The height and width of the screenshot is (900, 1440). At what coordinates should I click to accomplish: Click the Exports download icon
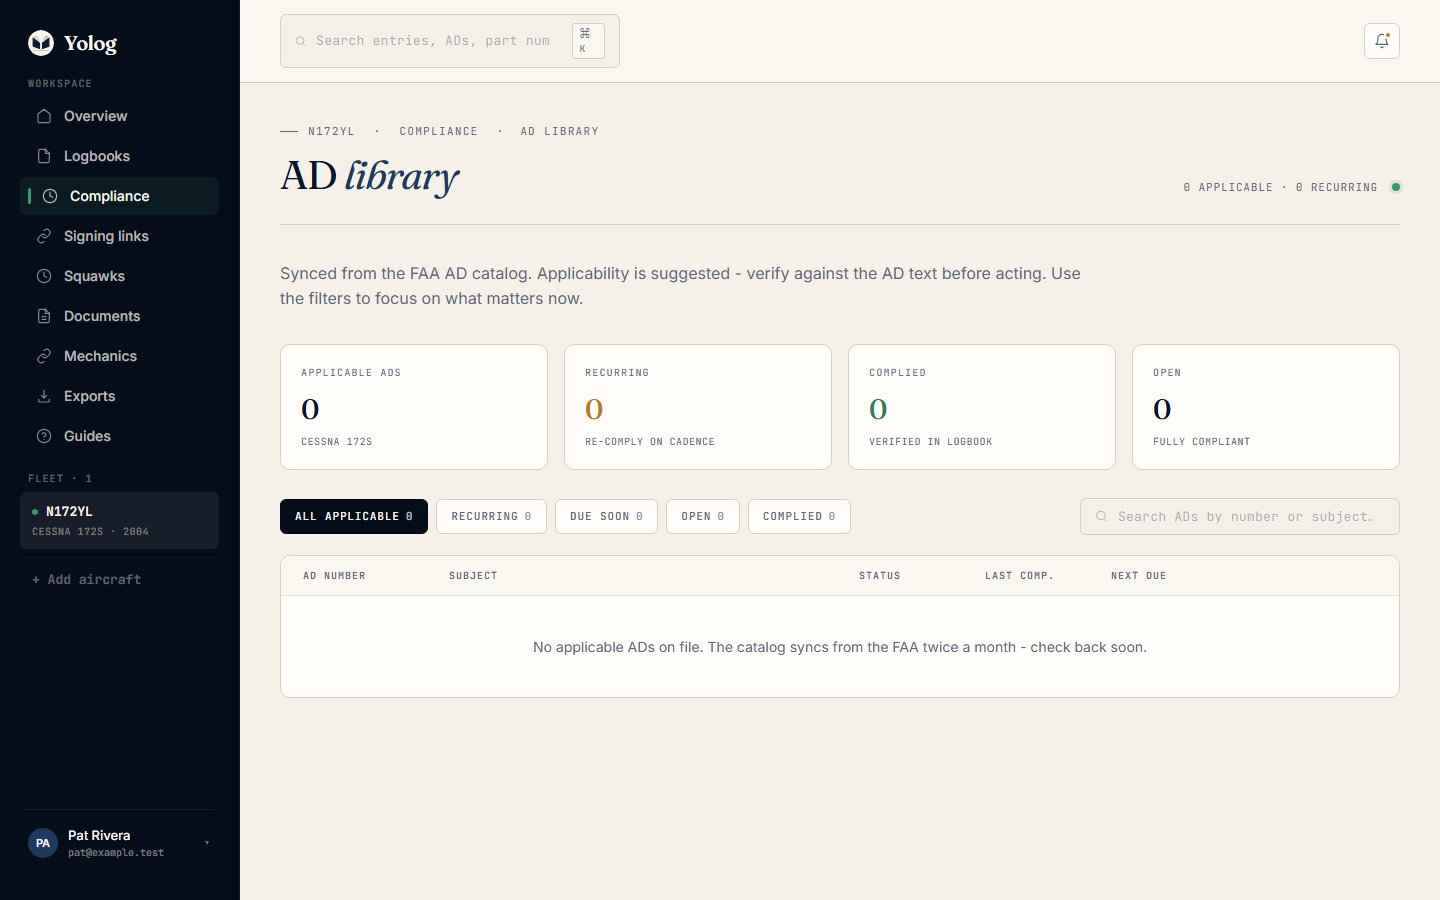(44, 396)
